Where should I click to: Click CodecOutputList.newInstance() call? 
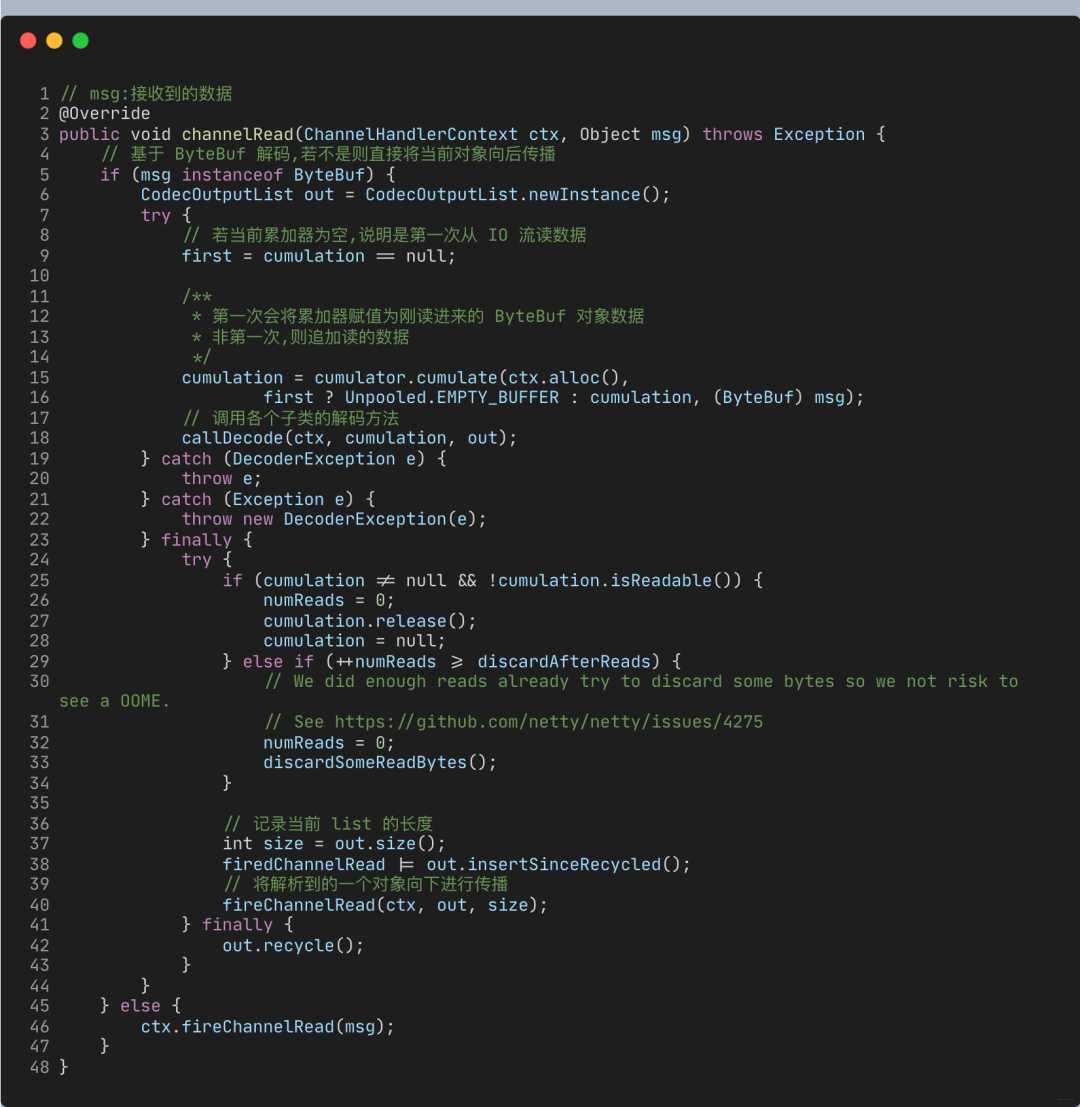[517, 195]
